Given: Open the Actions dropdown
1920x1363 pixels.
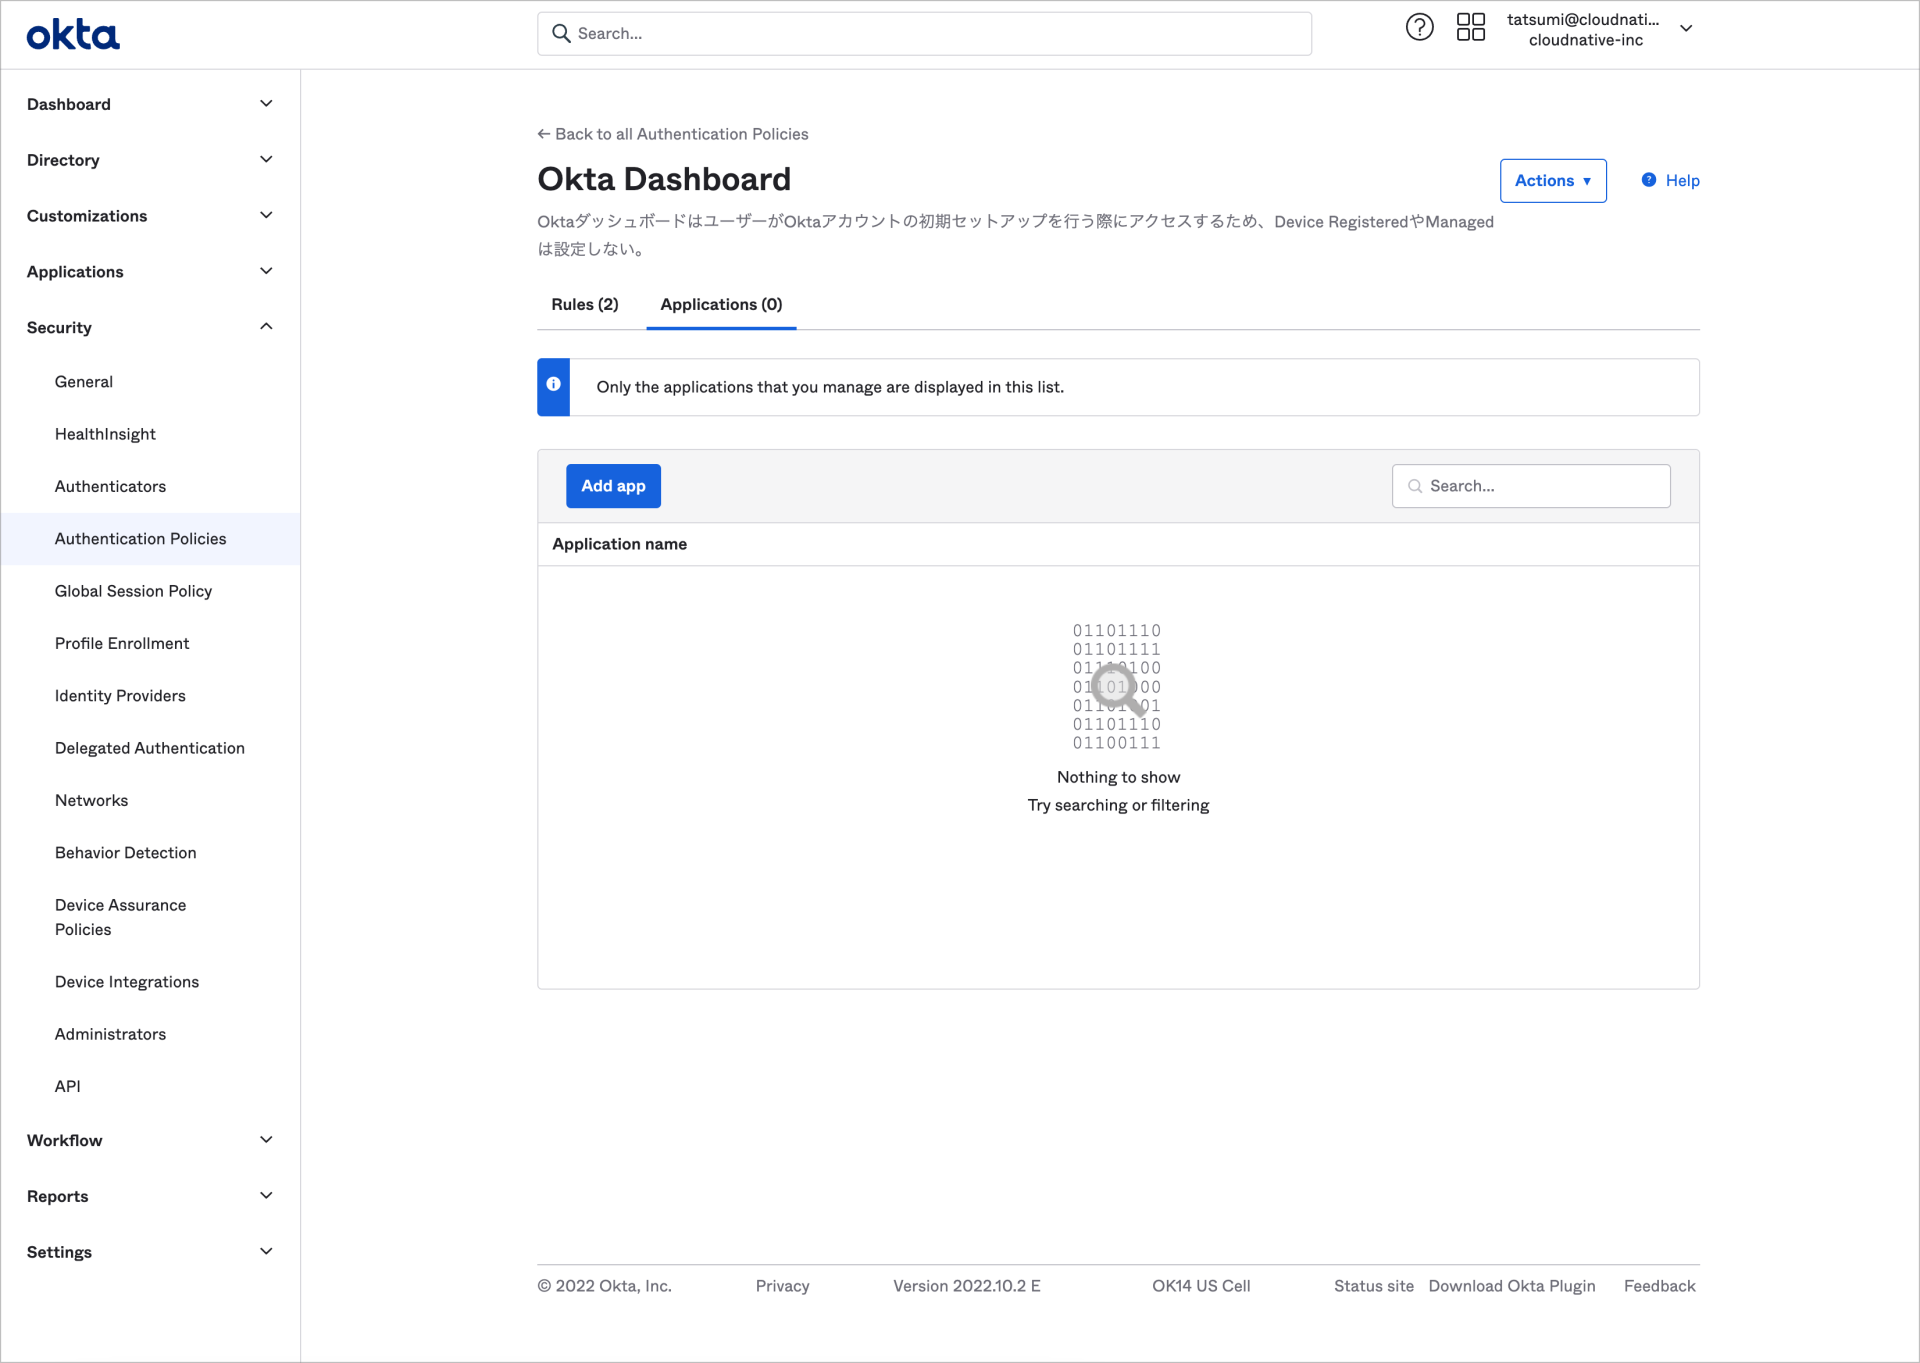Looking at the screenshot, I should 1552,180.
